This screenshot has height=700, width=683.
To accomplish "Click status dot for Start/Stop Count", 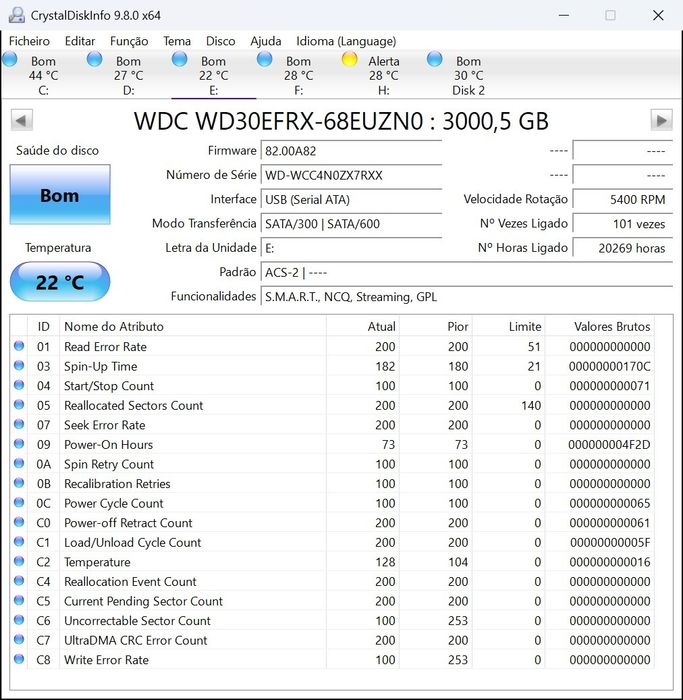I will [19, 385].
